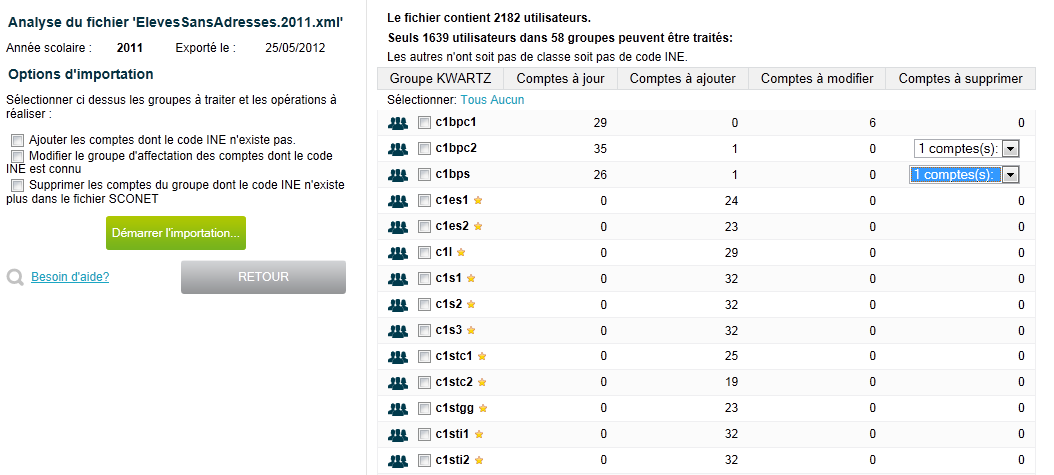The width and height of the screenshot is (1054, 475).
Task: Enable 'Modifier le groupe d'affectation' option
Action: pyautogui.click(x=17, y=156)
